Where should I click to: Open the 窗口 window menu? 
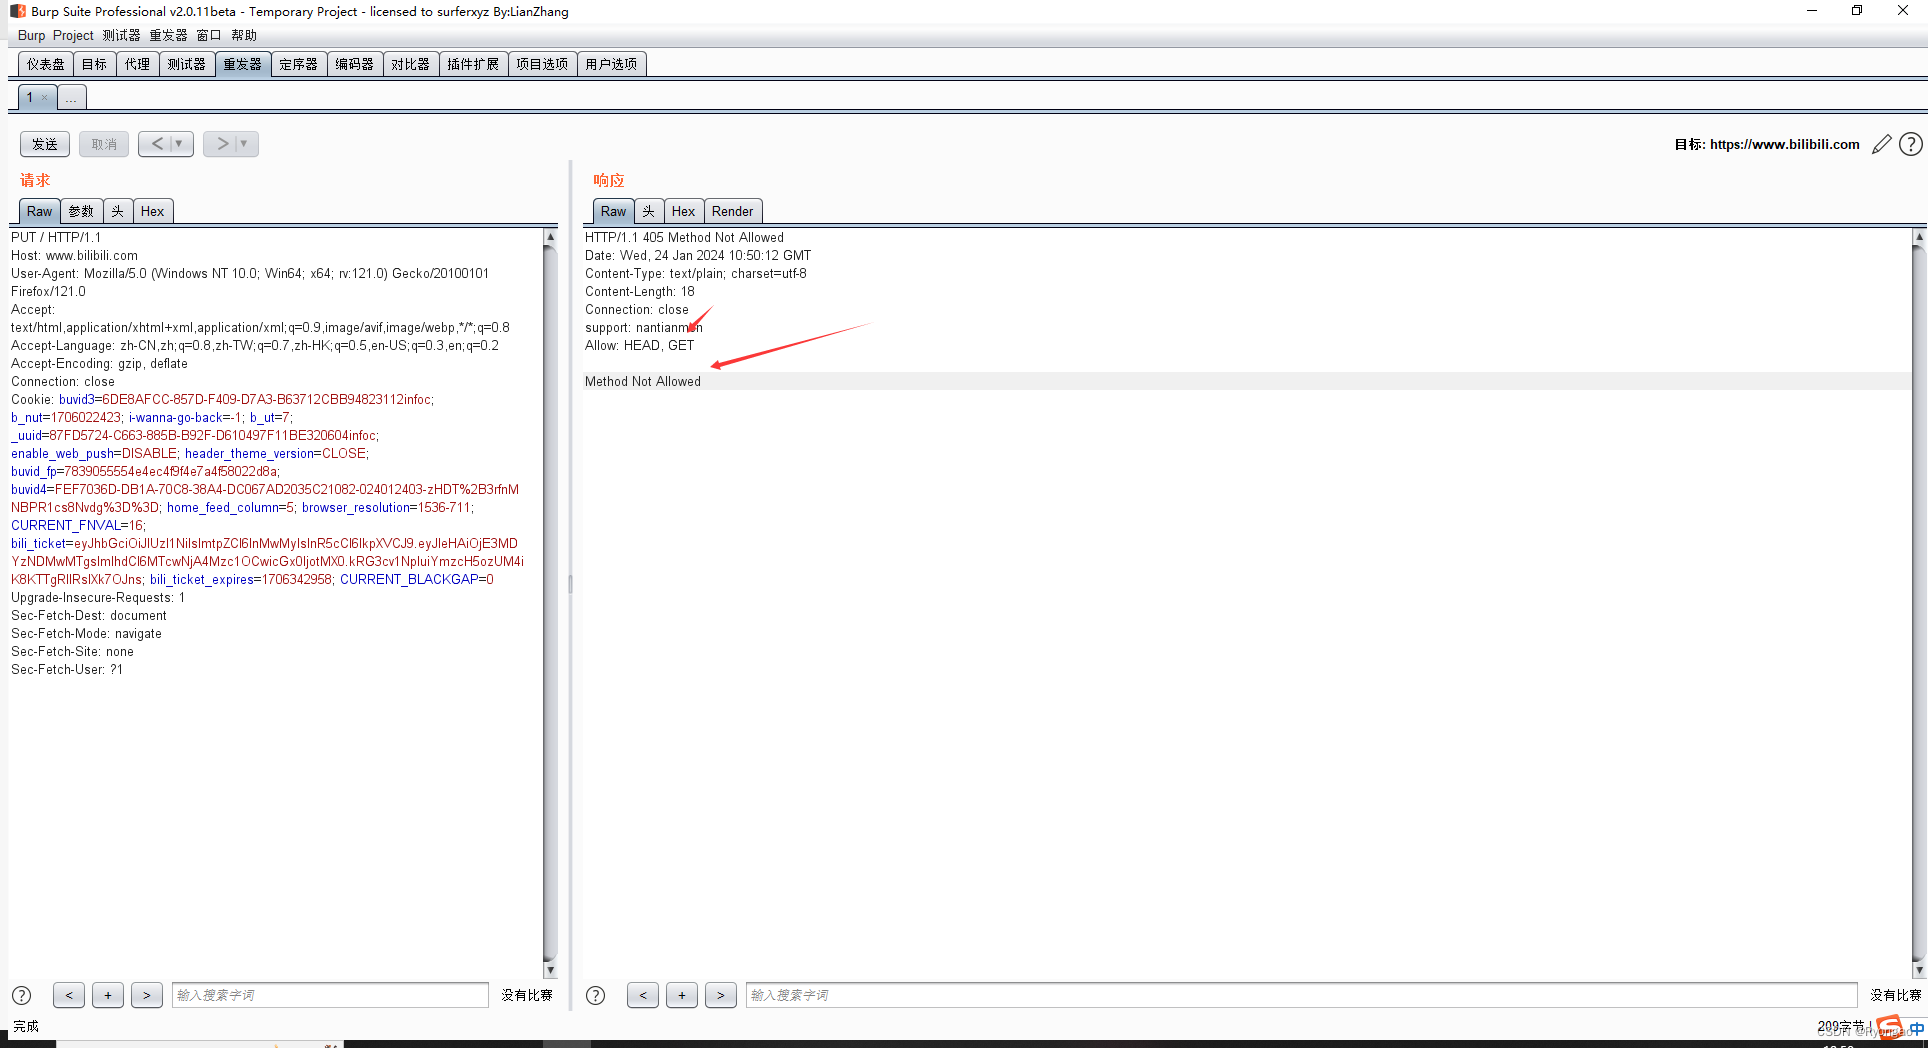[209, 35]
